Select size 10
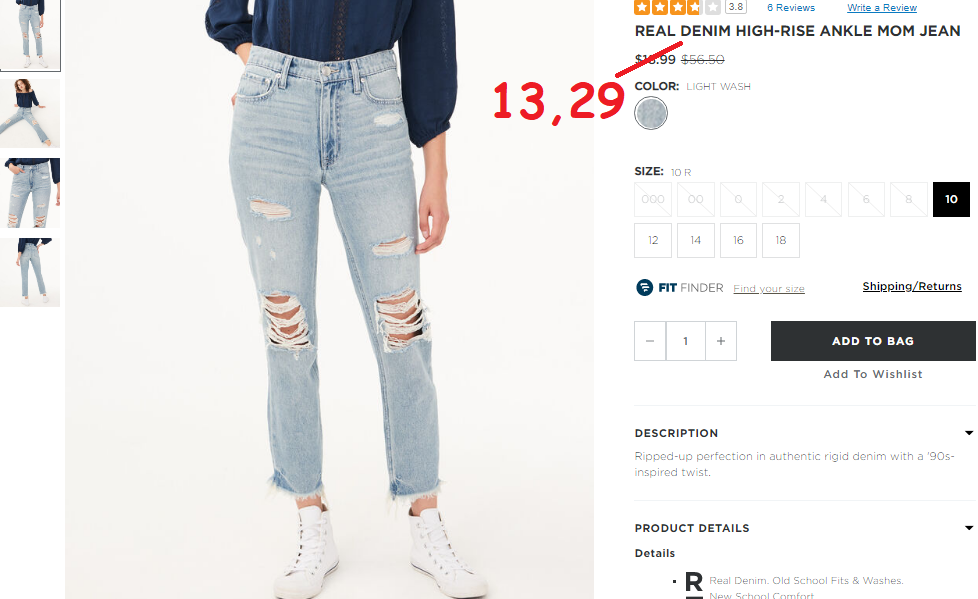Image resolution: width=978 pixels, height=599 pixels. click(x=951, y=199)
